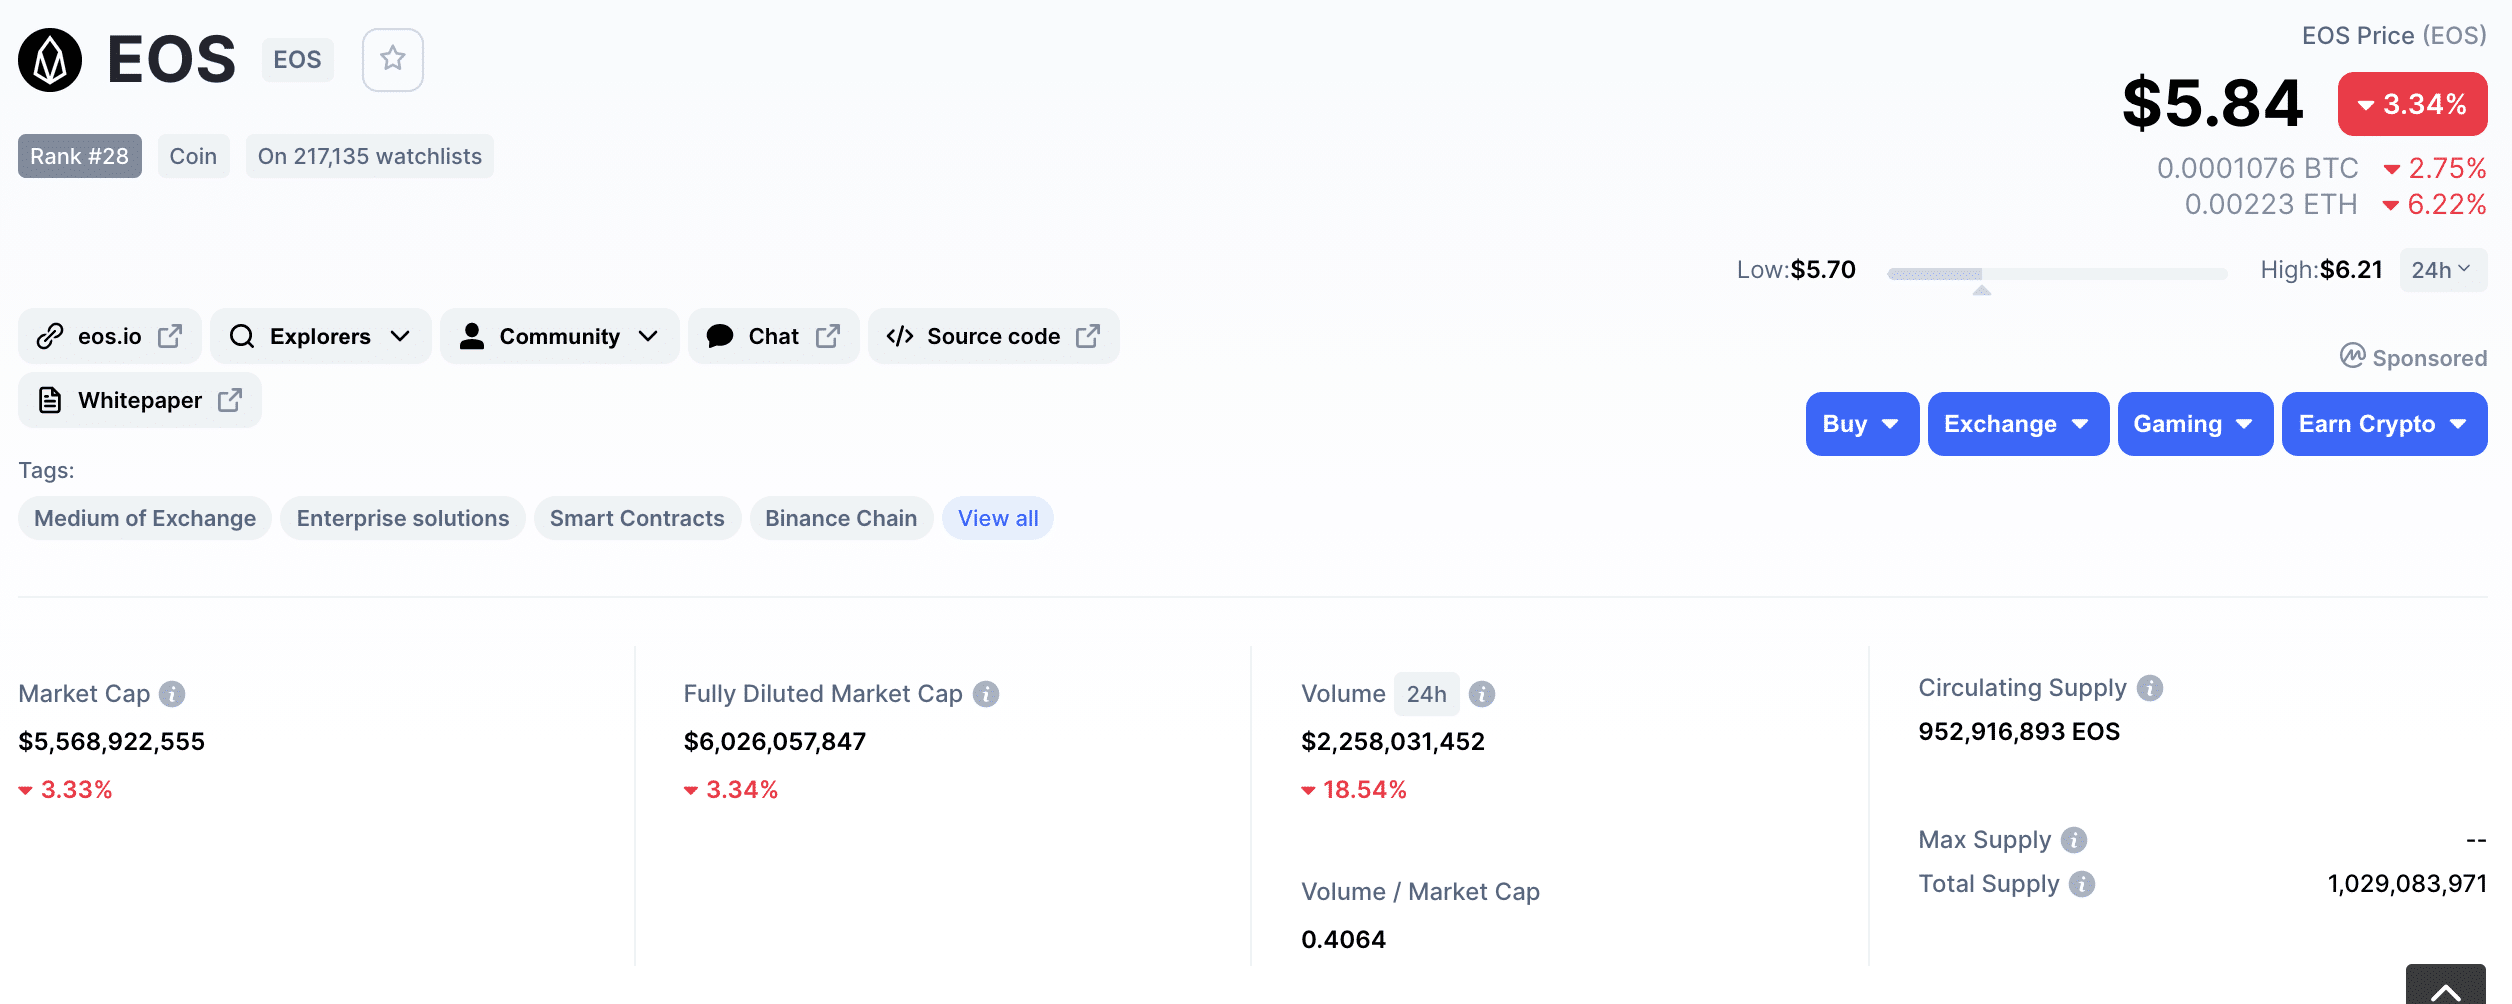Click the scroll-to-top arrow button

[2446, 985]
